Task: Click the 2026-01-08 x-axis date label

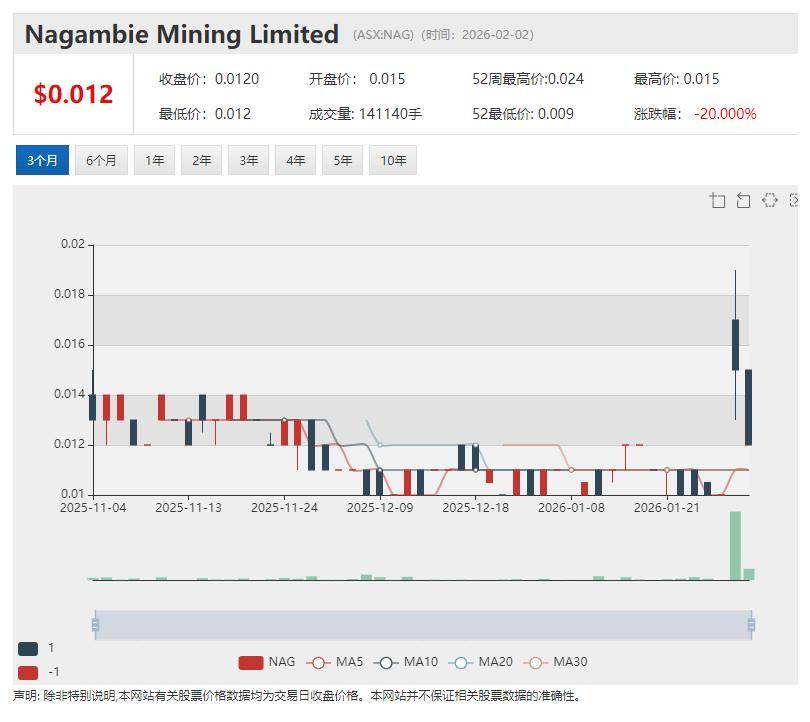Action: [571, 508]
